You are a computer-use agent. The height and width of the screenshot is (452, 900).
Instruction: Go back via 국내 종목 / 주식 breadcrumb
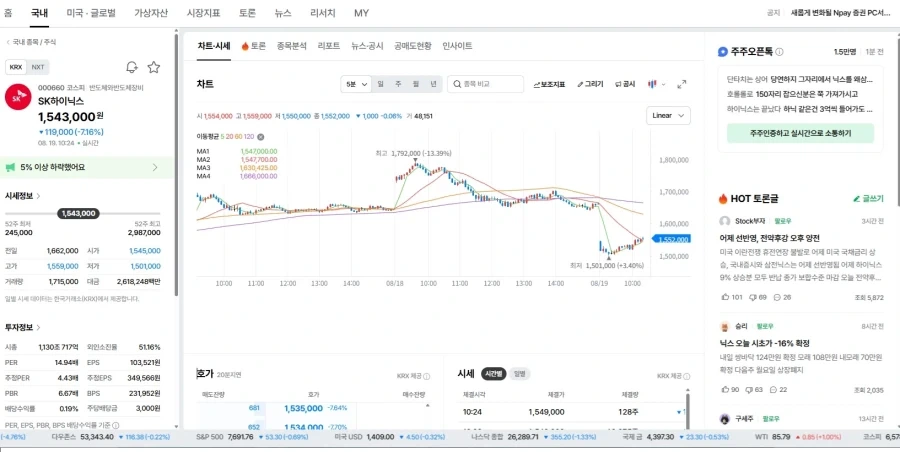tap(31, 42)
